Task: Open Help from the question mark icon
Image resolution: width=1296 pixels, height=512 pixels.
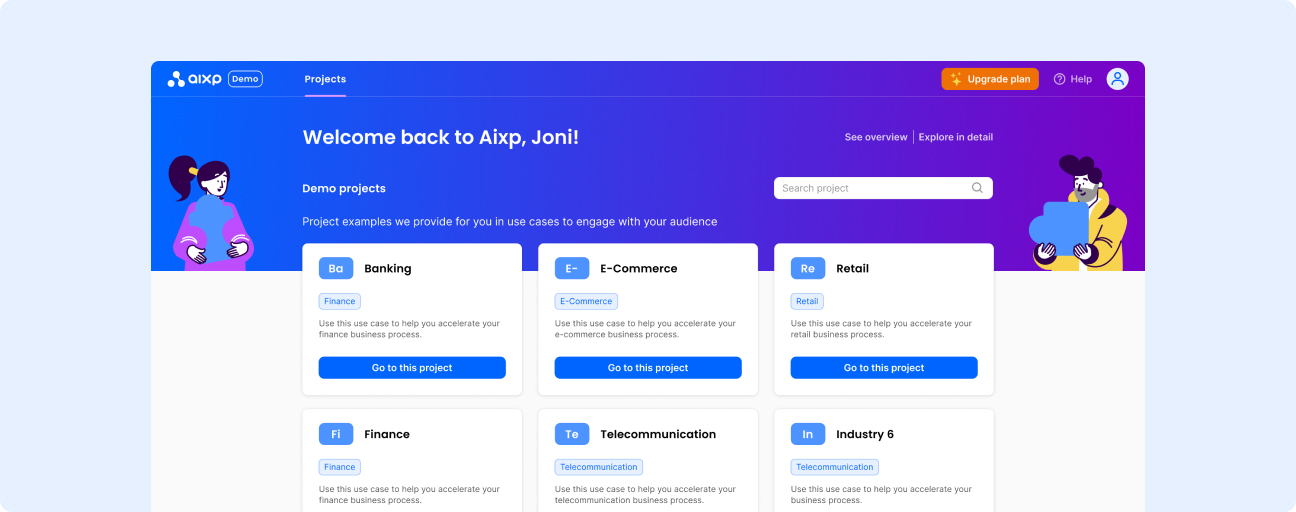Action: (x=1060, y=79)
